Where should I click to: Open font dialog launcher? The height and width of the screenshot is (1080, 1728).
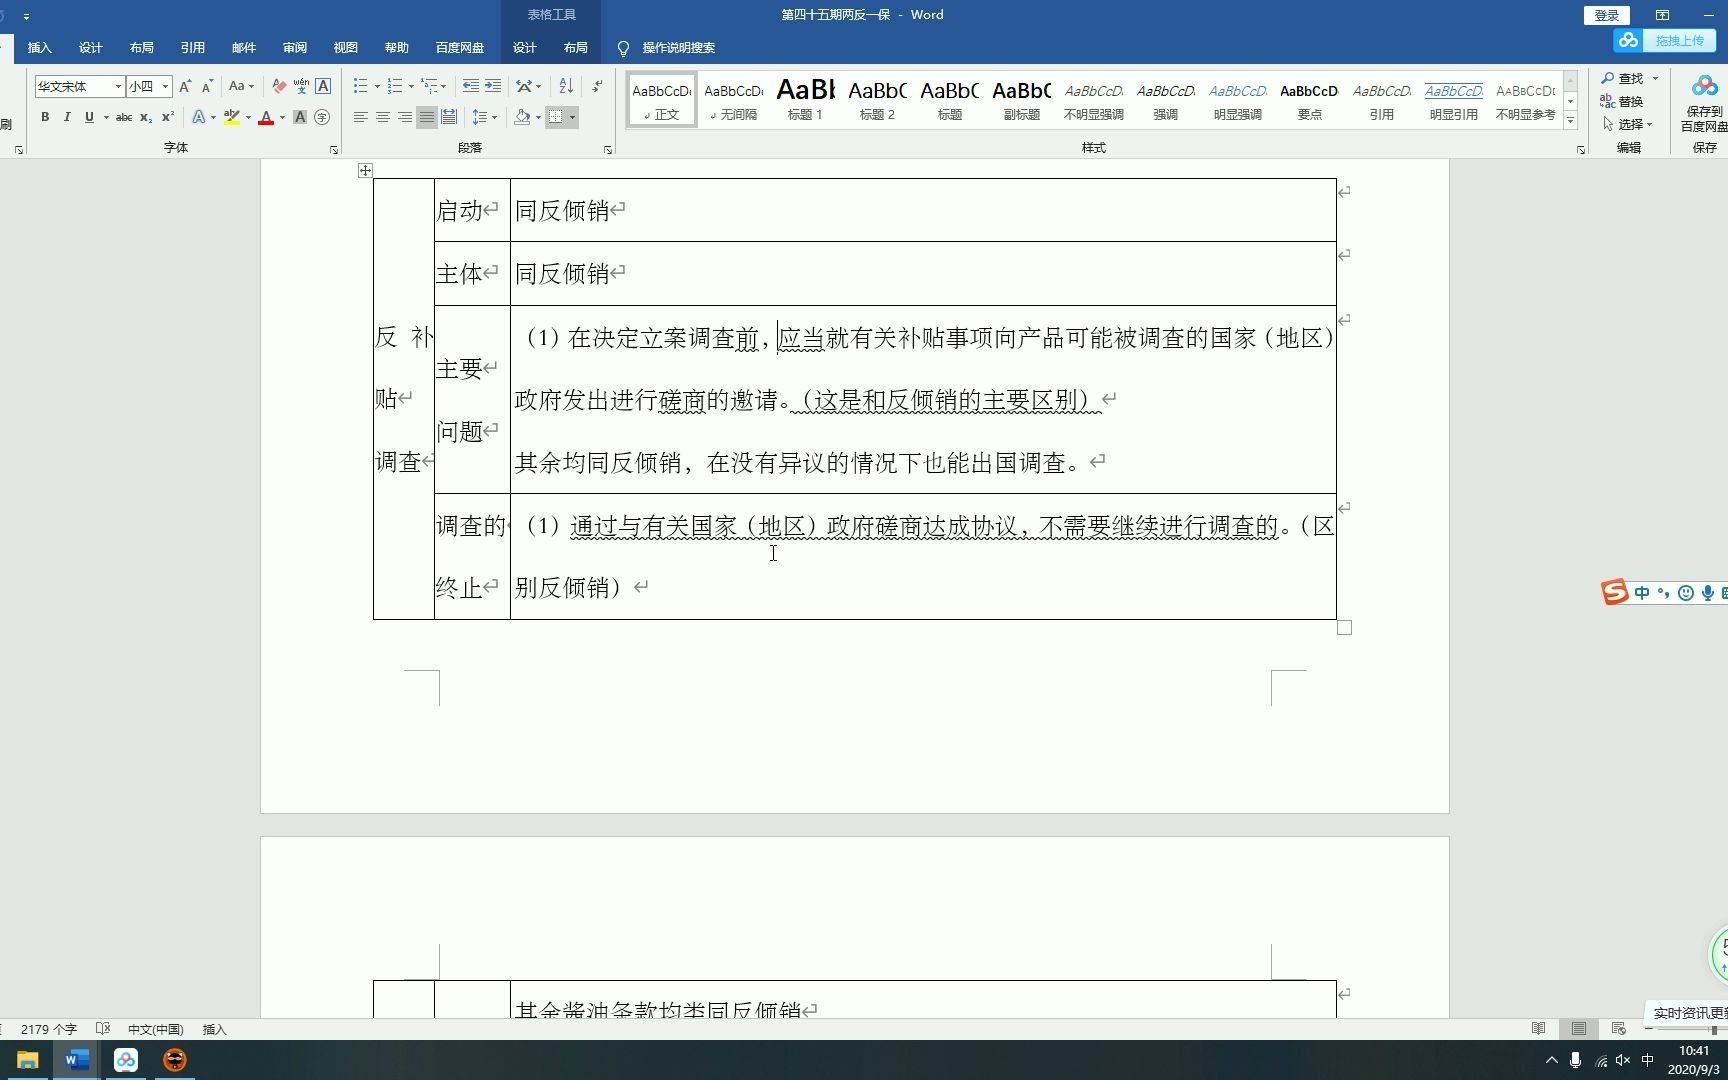tap(334, 150)
